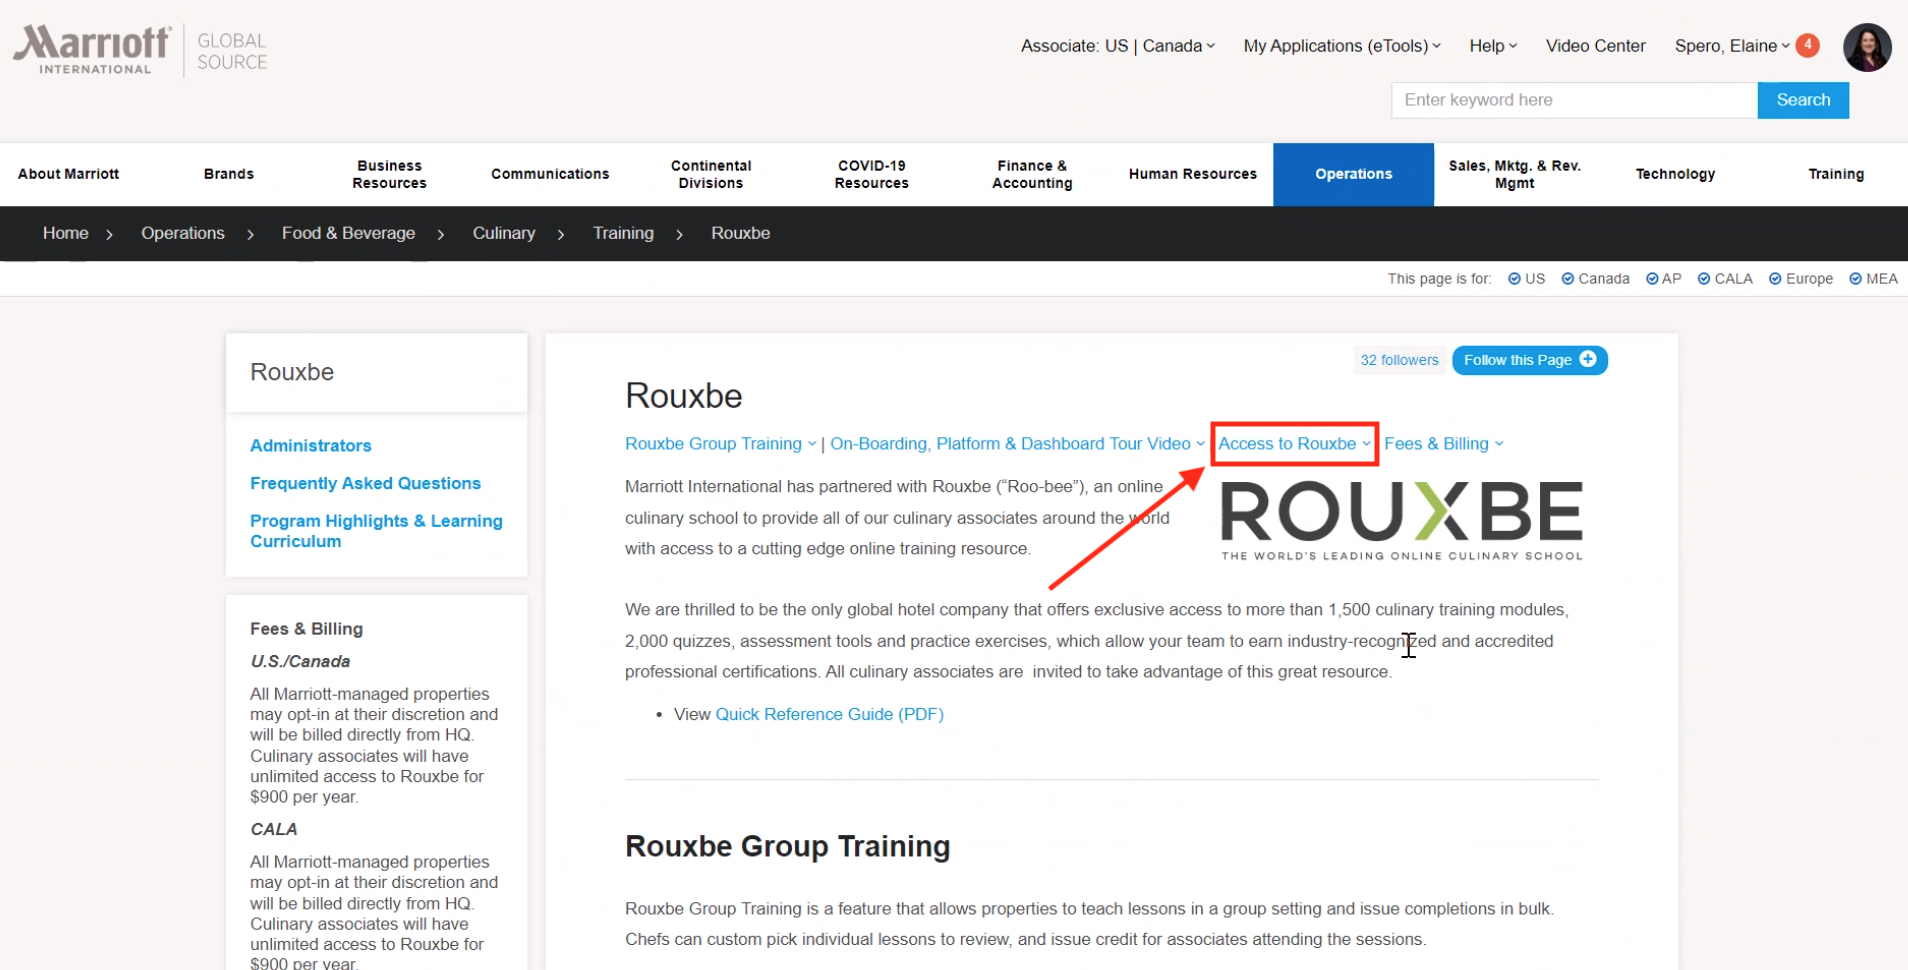The image size is (1908, 970).
Task: Go to Food & Beverage breadcrumb
Action: (x=348, y=233)
